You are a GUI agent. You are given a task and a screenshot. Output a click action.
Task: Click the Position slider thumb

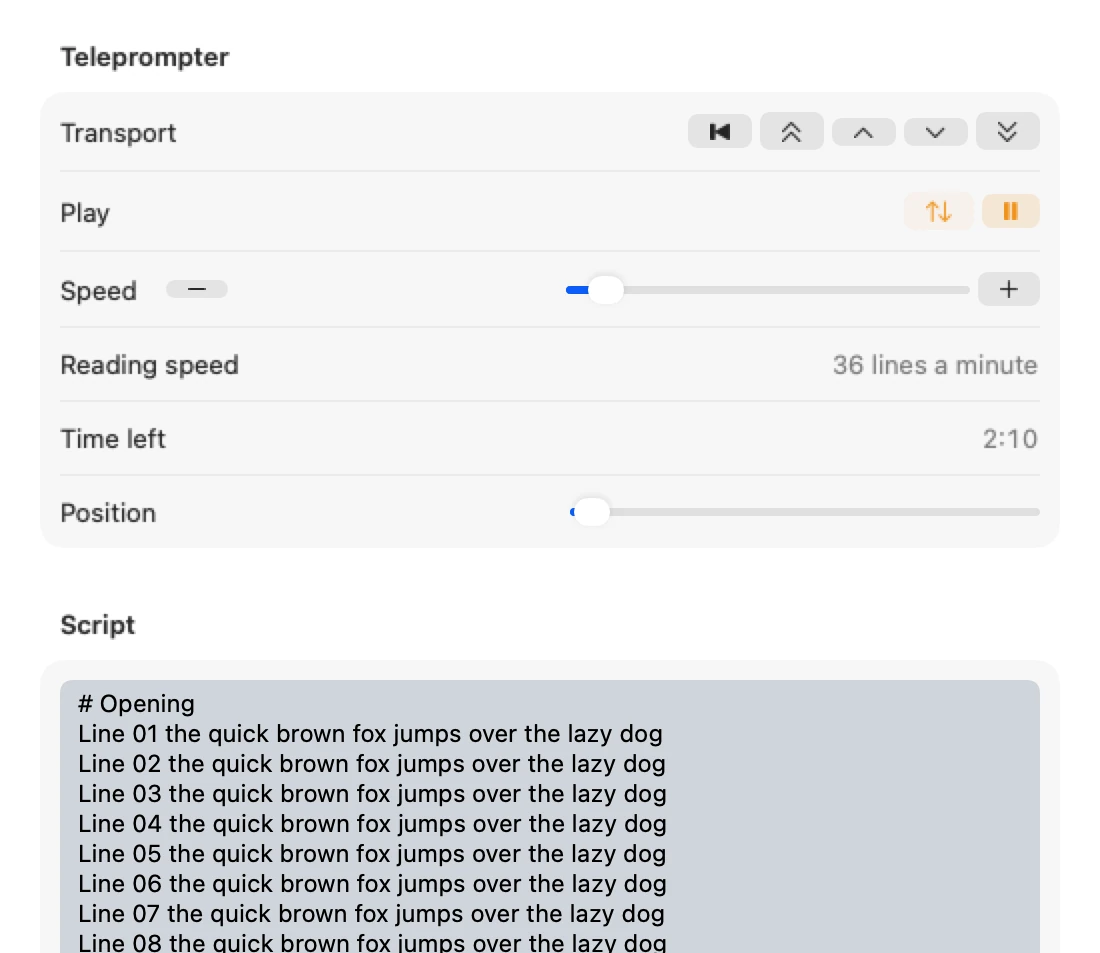point(591,512)
